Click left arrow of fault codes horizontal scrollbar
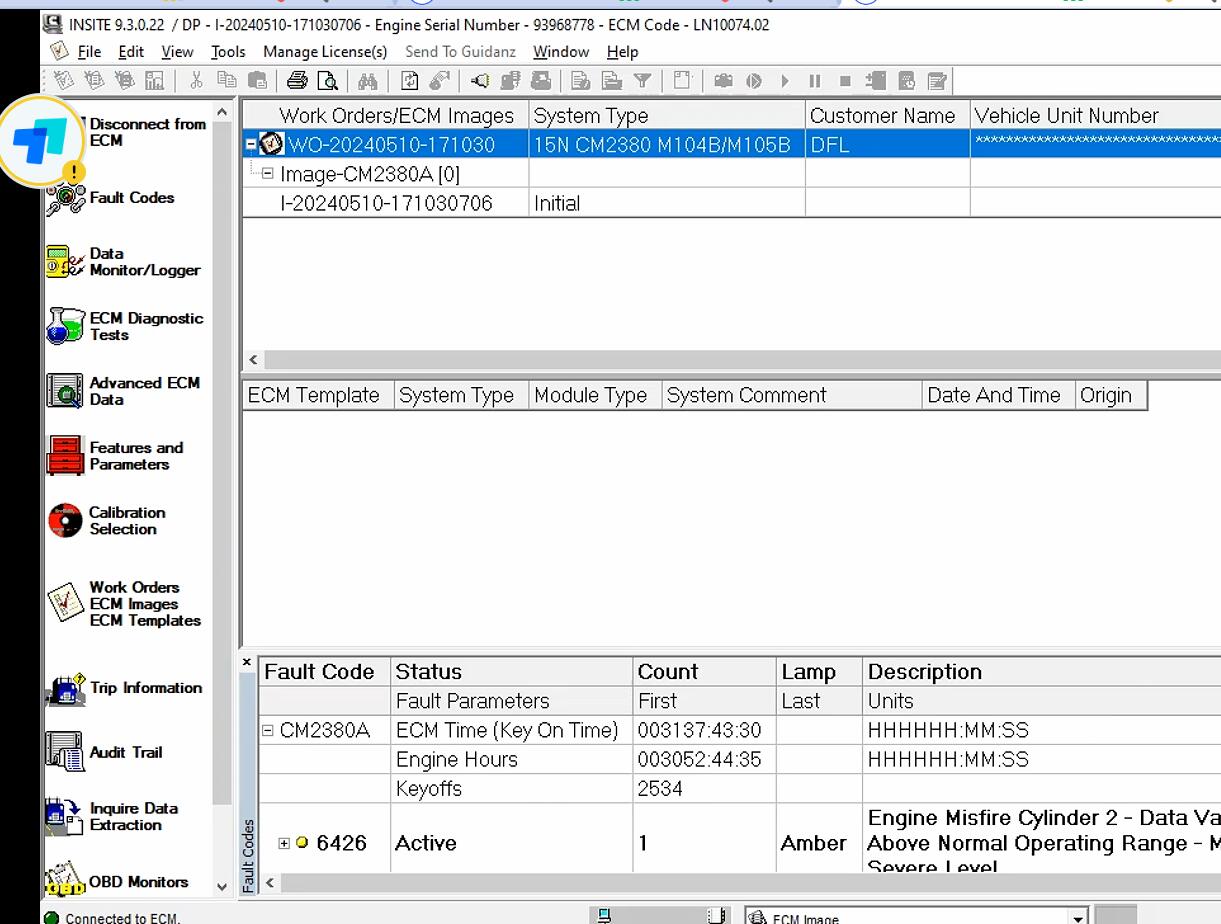1221x924 pixels. coord(268,883)
